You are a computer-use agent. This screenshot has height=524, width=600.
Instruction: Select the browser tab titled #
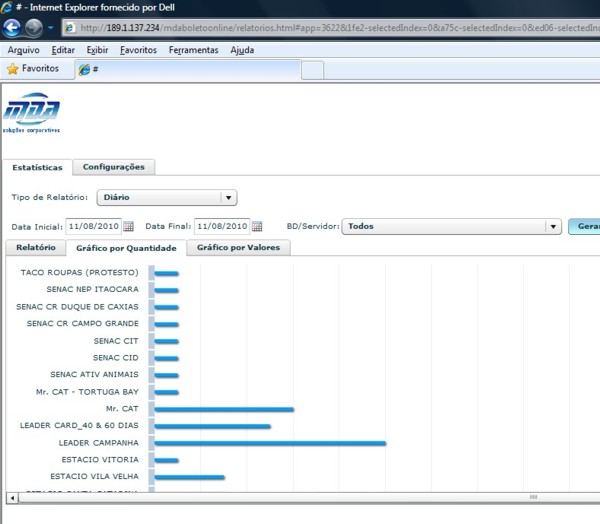point(188,70)
